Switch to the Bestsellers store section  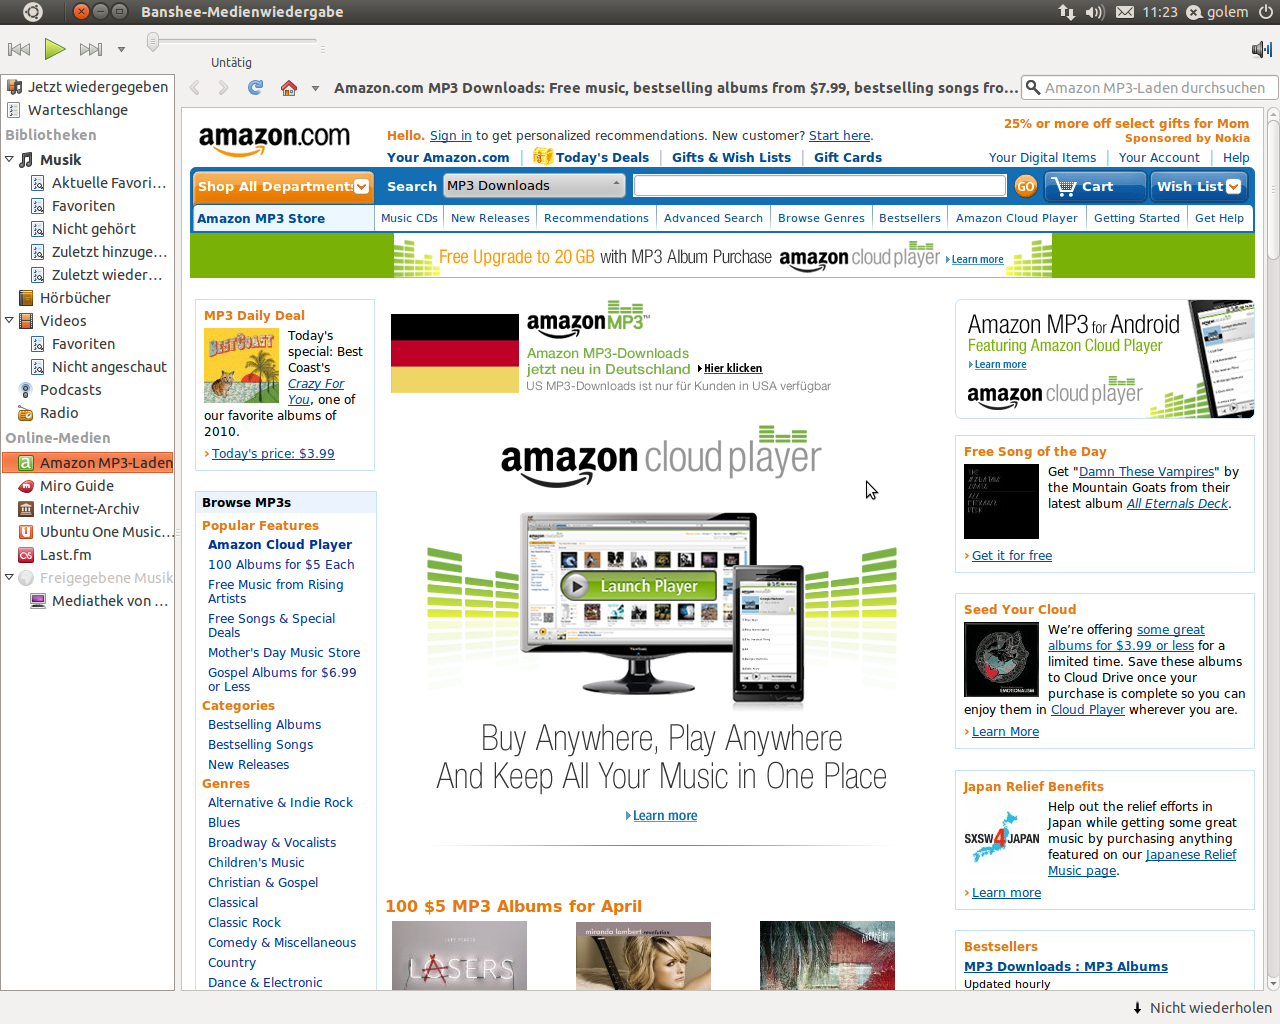click(909, 217)
